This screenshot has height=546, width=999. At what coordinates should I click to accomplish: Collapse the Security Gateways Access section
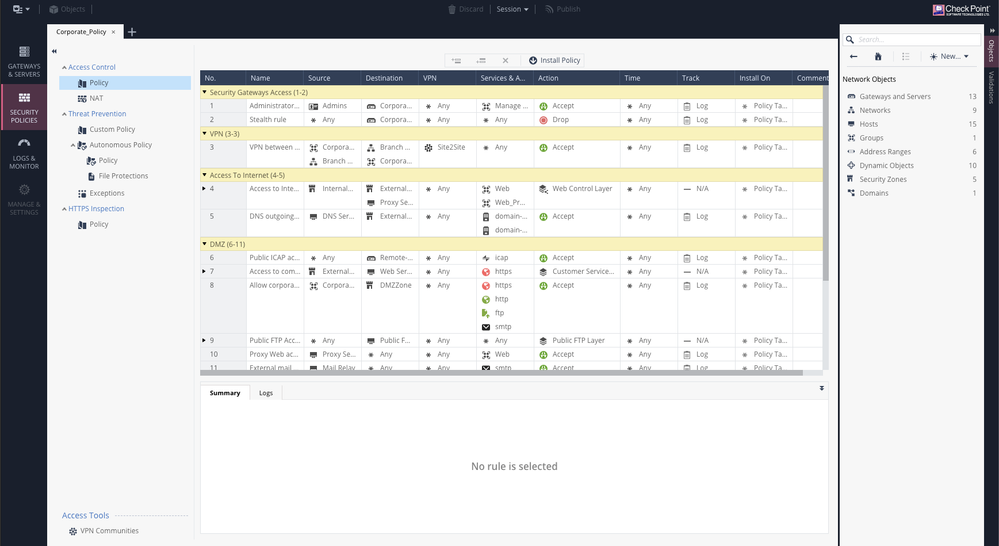click(x=205, y=92)
